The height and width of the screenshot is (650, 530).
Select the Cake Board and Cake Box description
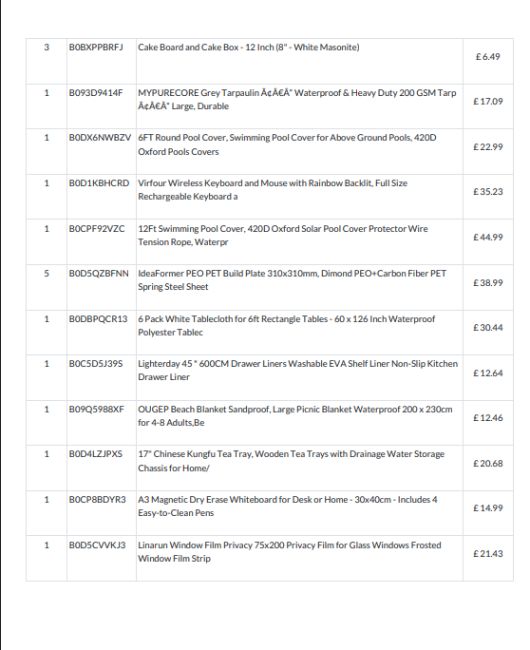click(x=249, y=47)
